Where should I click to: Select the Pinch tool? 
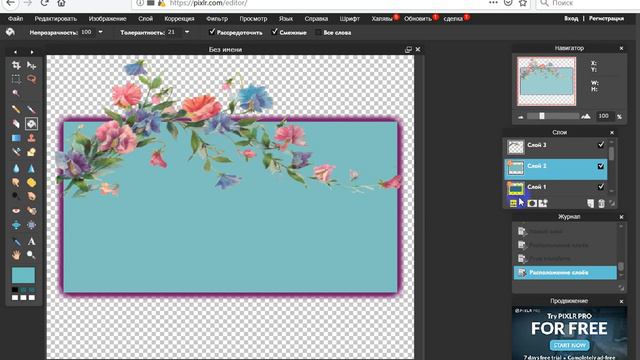(31, 225)
